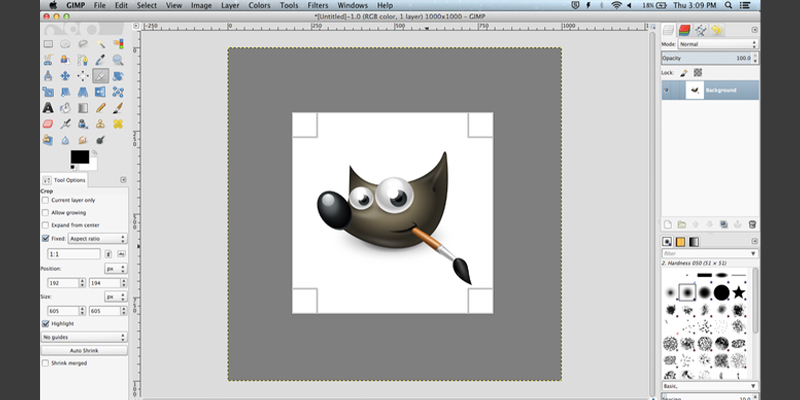The image size is (800, 400).
Task: Open the Fixed Aspect ratio dropdown
Action: [x=97, y=238]
